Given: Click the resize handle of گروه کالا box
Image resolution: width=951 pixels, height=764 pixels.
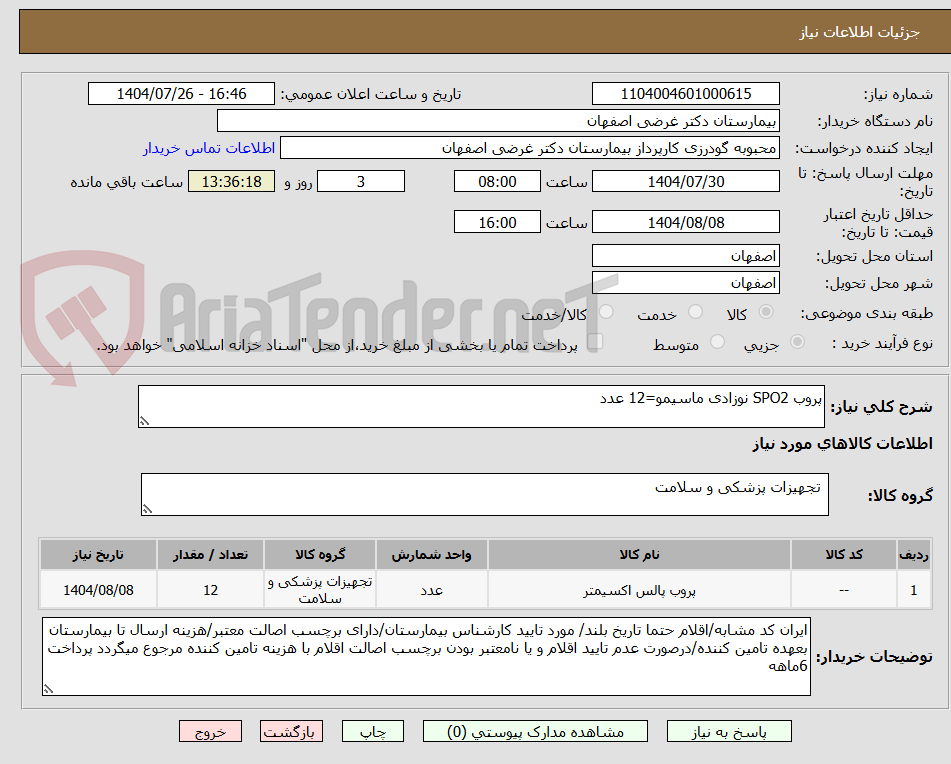Looking at the screenshot, I should 147,510.
